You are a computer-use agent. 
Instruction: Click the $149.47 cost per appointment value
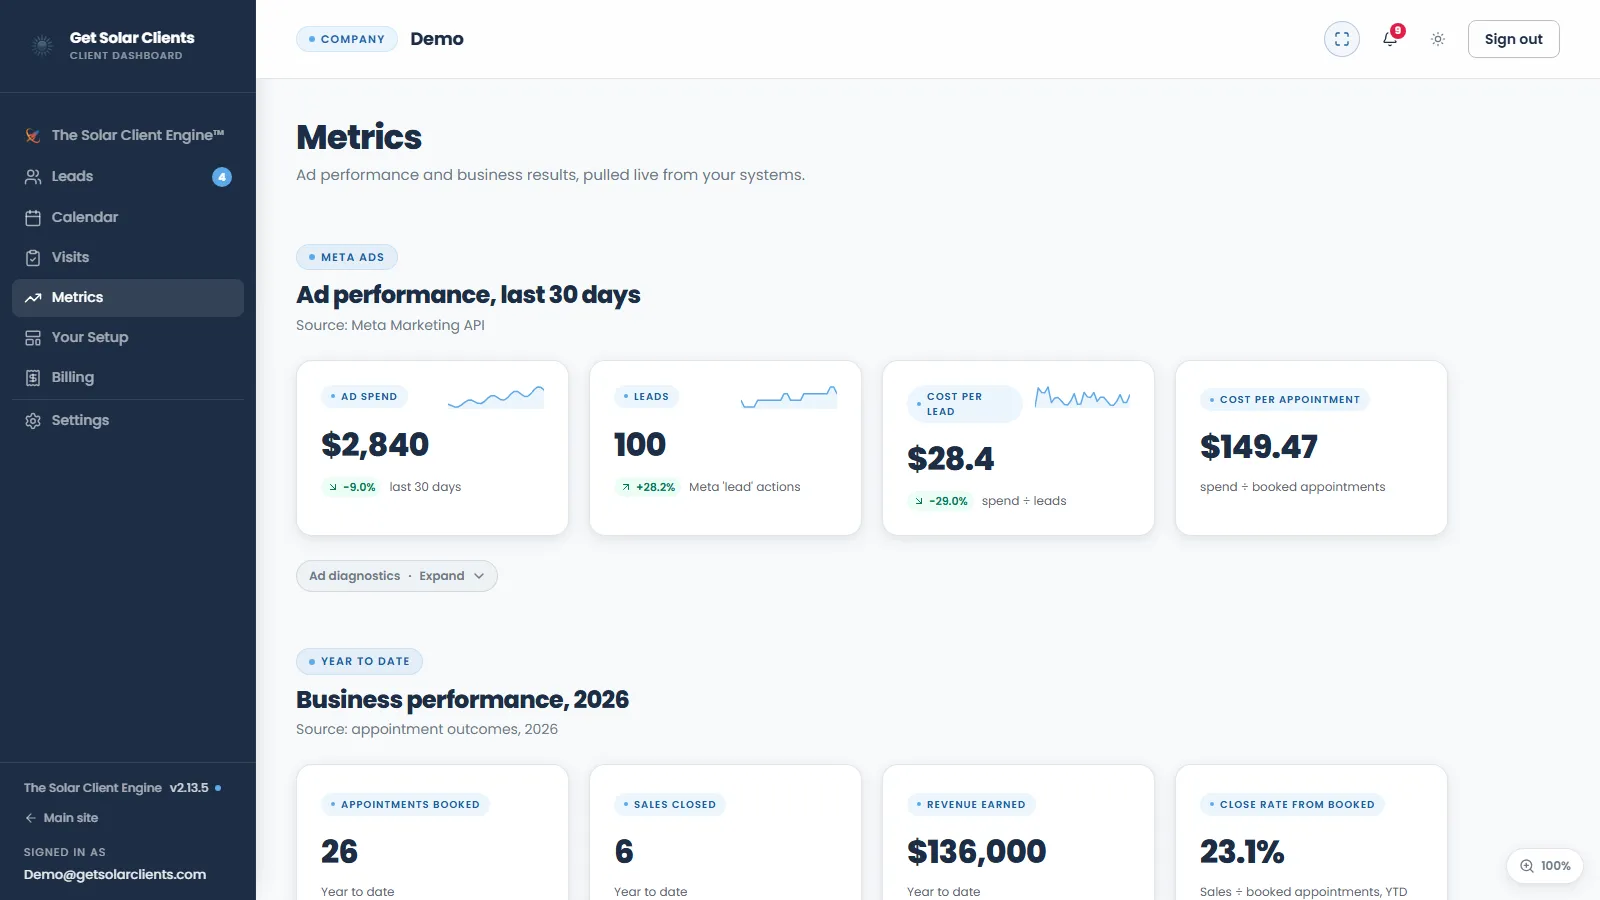1259,447
